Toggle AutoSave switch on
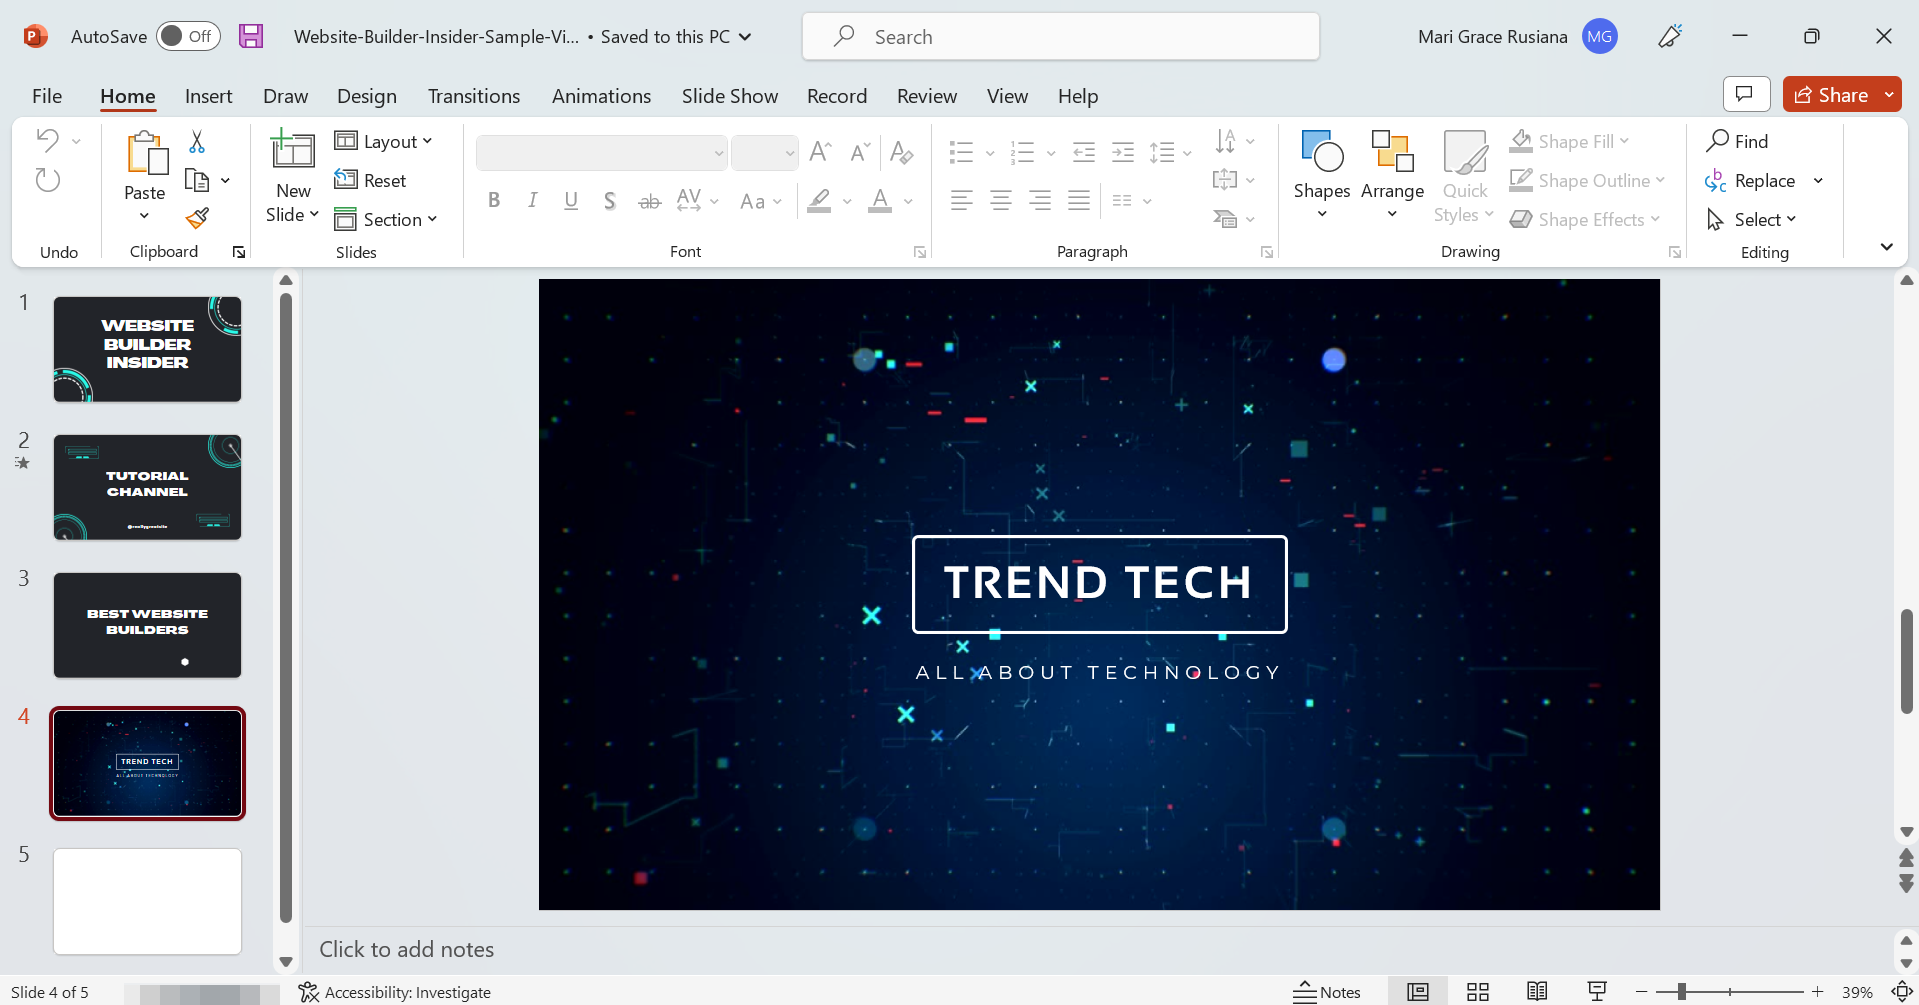Image resolution: width=1919 pixels, height=1005 pixels. click(x=188, y=37)
